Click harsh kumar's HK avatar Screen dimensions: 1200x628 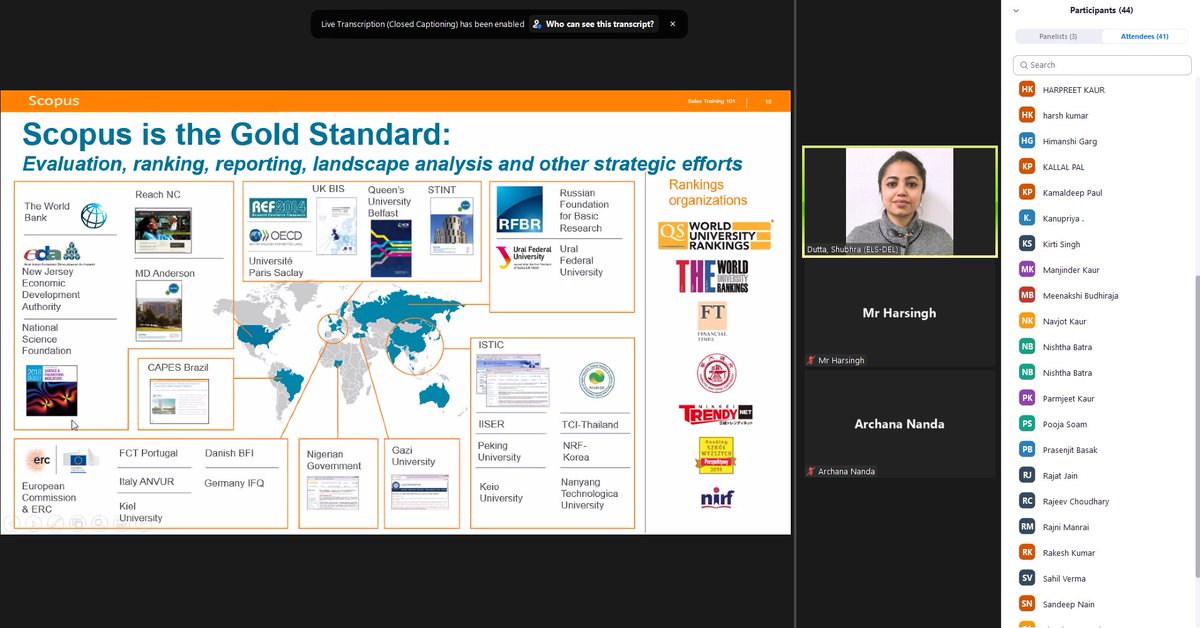point(1027,115)
